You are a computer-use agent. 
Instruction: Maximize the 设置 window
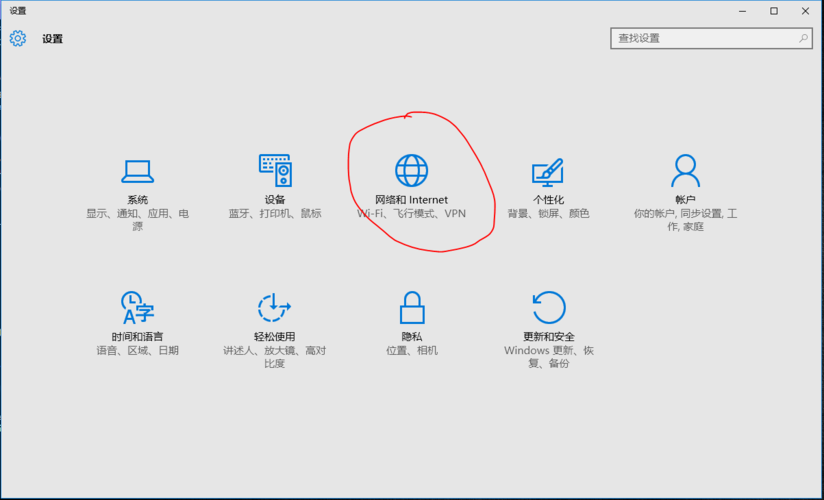774,11
